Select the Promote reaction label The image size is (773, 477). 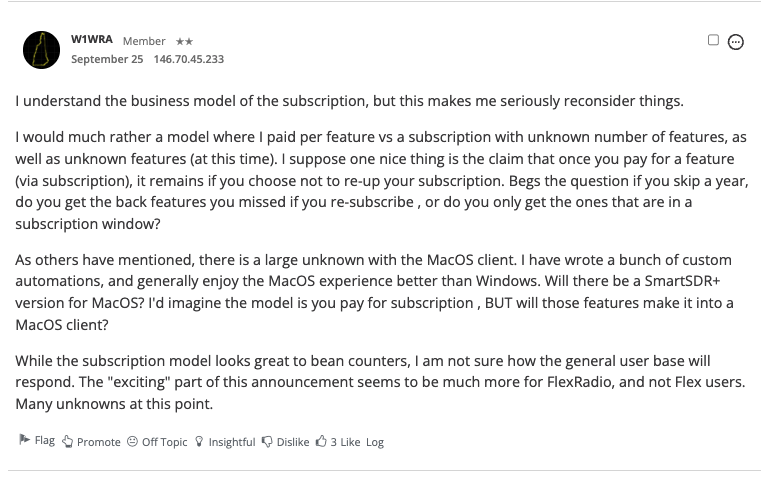tap(99, 442)
